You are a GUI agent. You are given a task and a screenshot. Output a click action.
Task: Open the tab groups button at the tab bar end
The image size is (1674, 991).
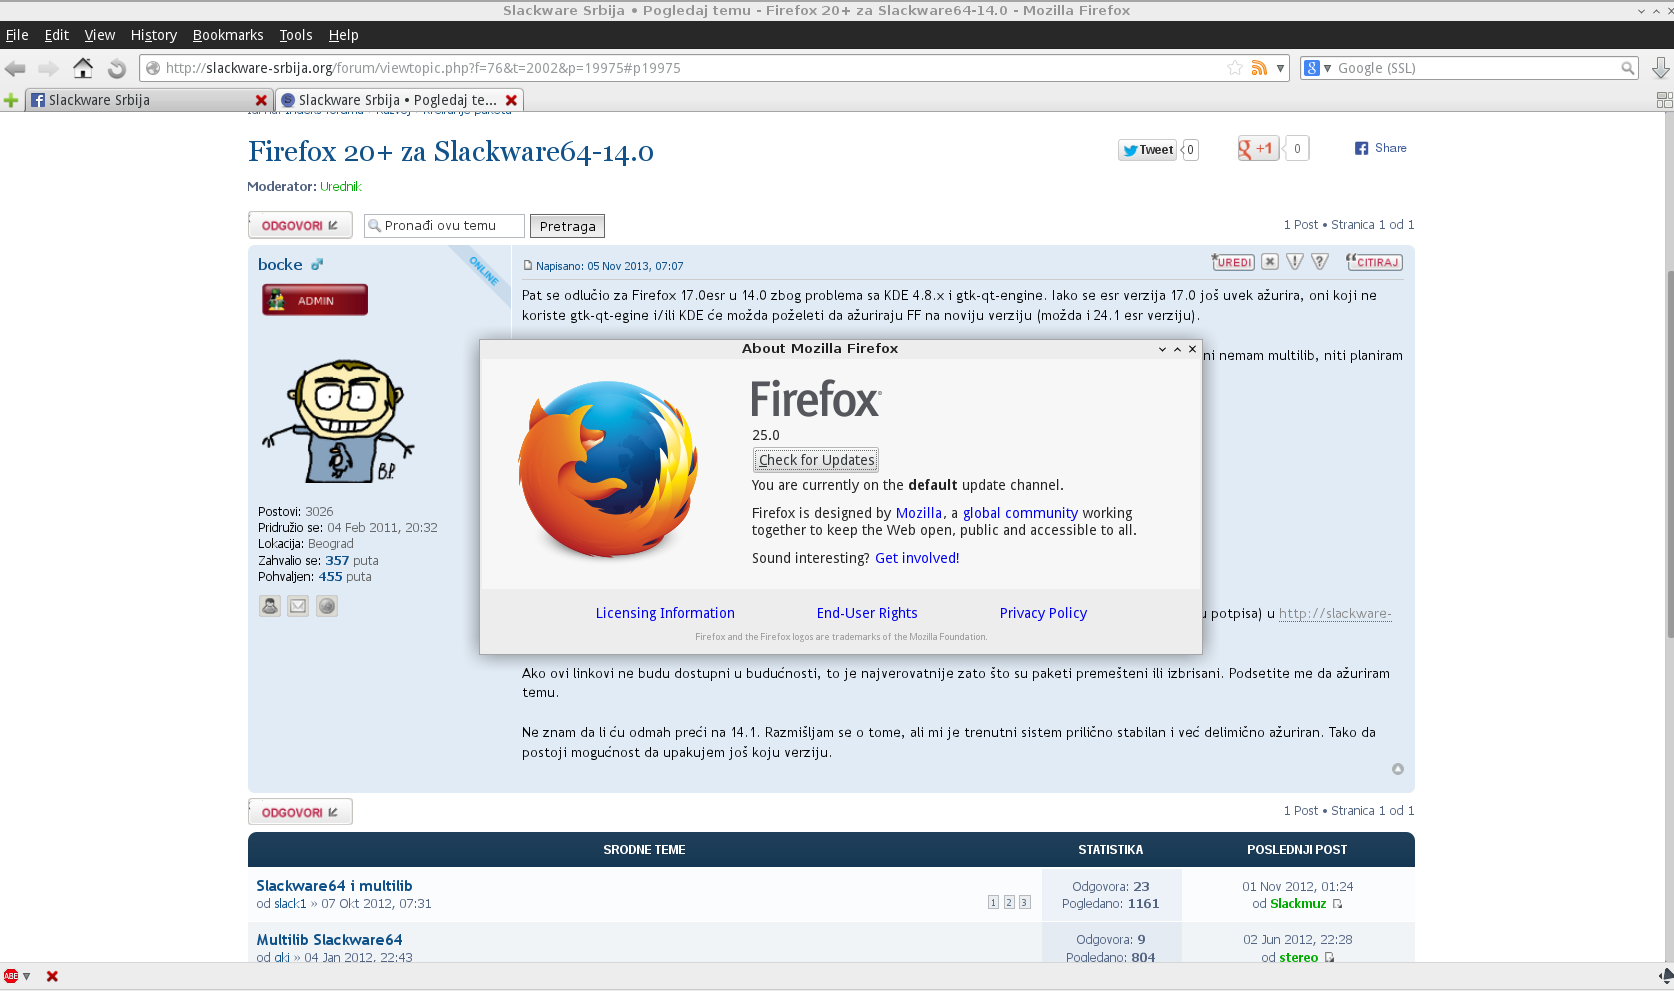point(1664,100)
